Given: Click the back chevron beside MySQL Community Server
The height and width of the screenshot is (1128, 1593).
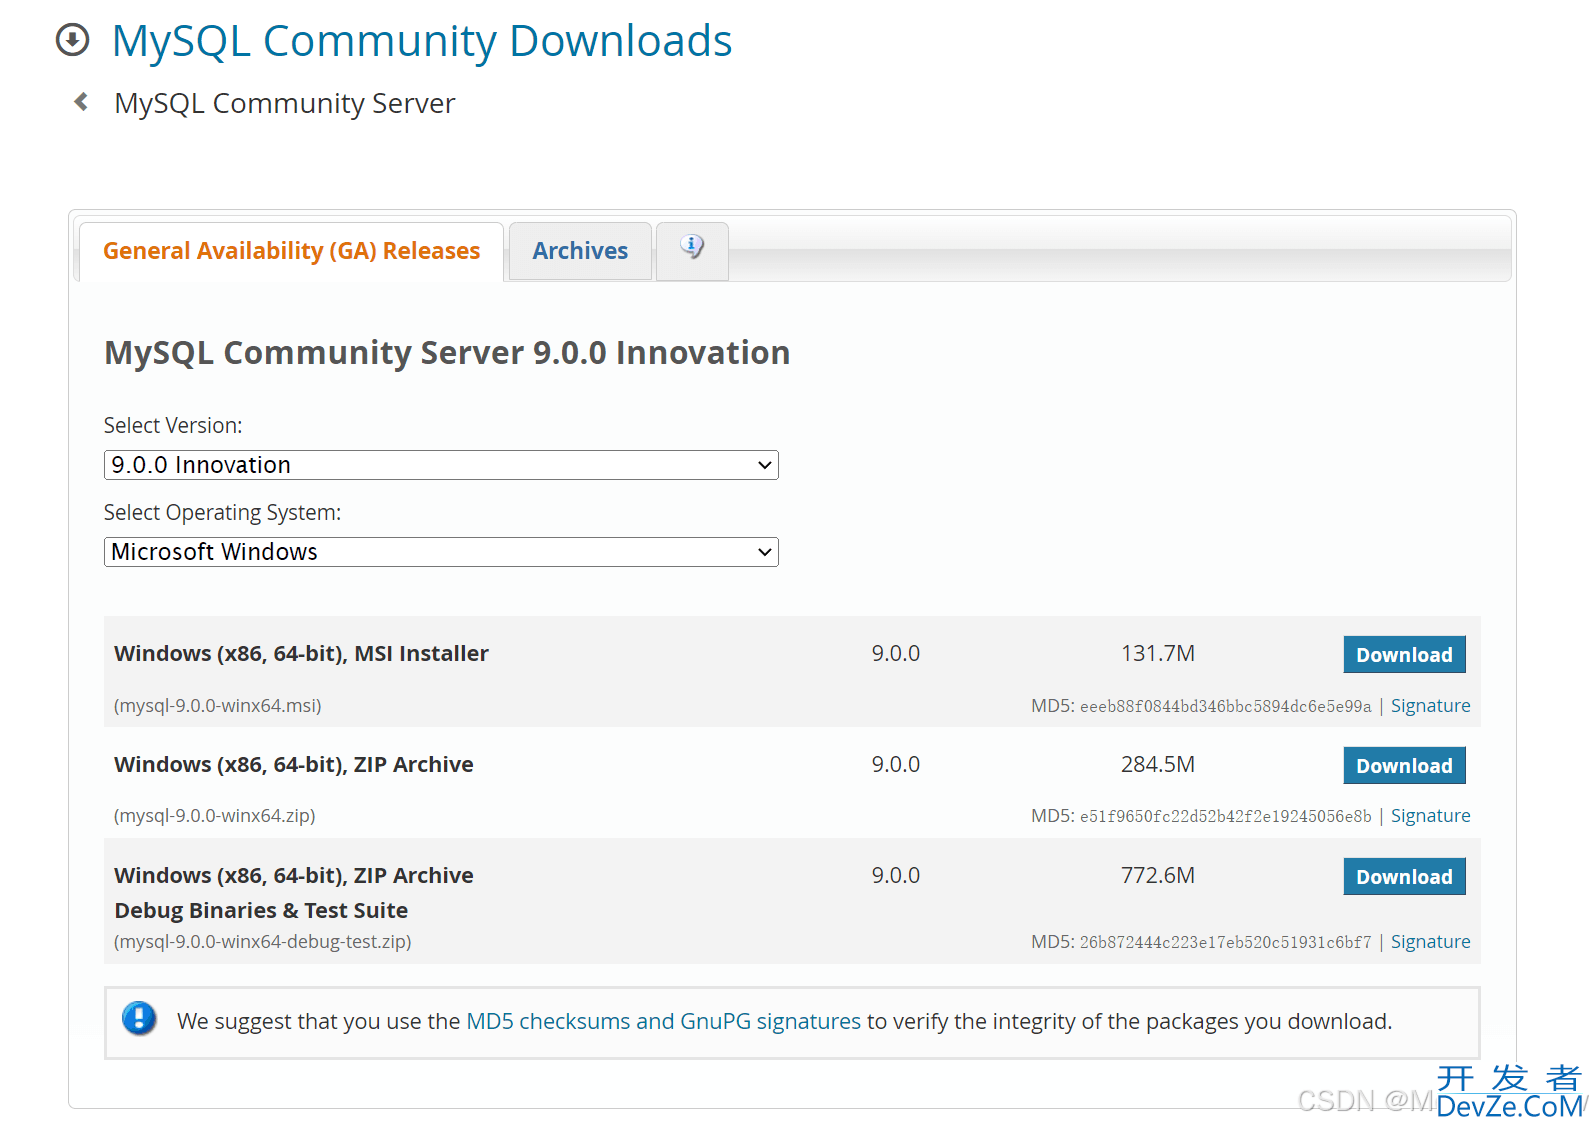Looking at the screenshot, I should point(81,102).
